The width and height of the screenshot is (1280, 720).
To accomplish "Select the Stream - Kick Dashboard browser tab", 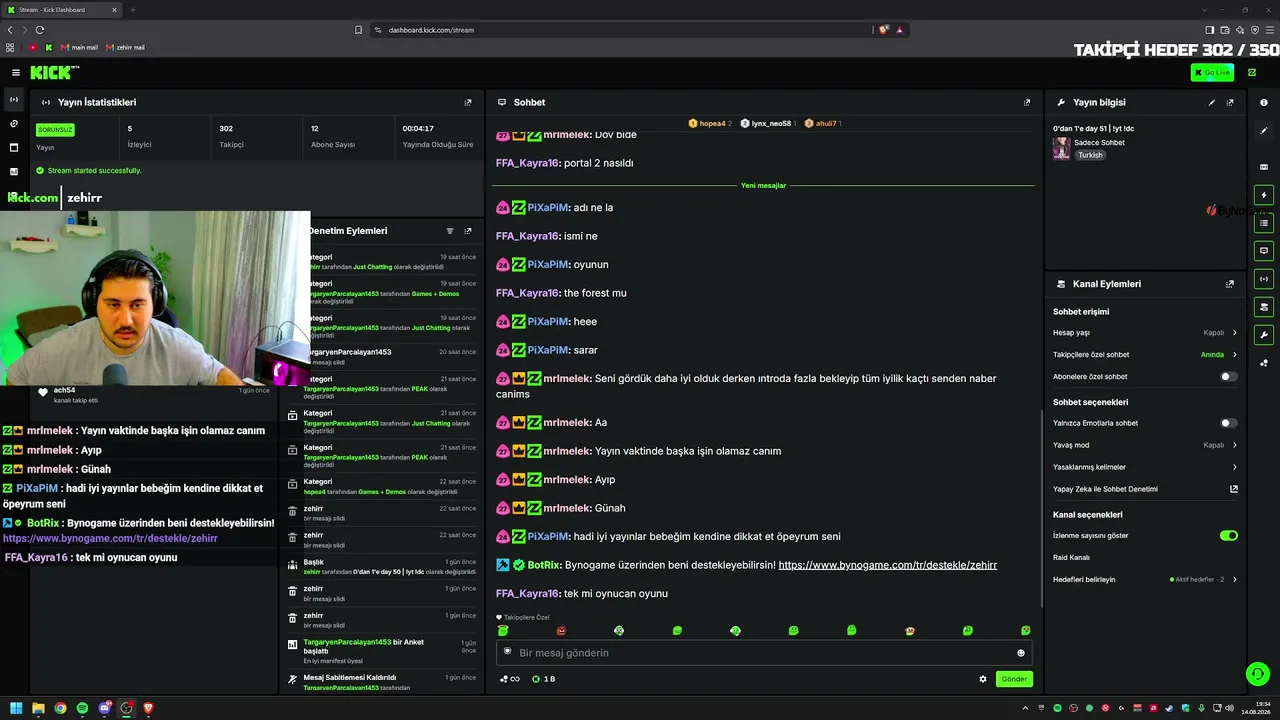I will [60, 10].
